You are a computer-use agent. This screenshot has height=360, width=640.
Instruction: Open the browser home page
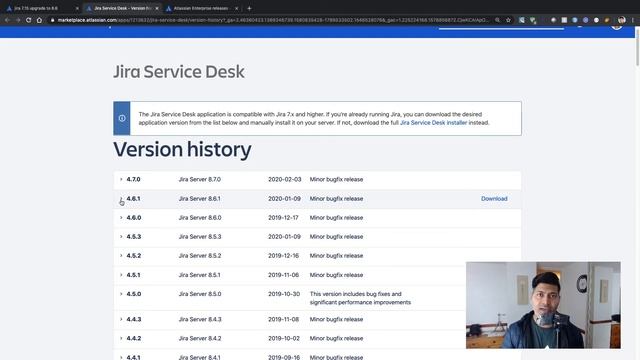[x=39, y=20]
